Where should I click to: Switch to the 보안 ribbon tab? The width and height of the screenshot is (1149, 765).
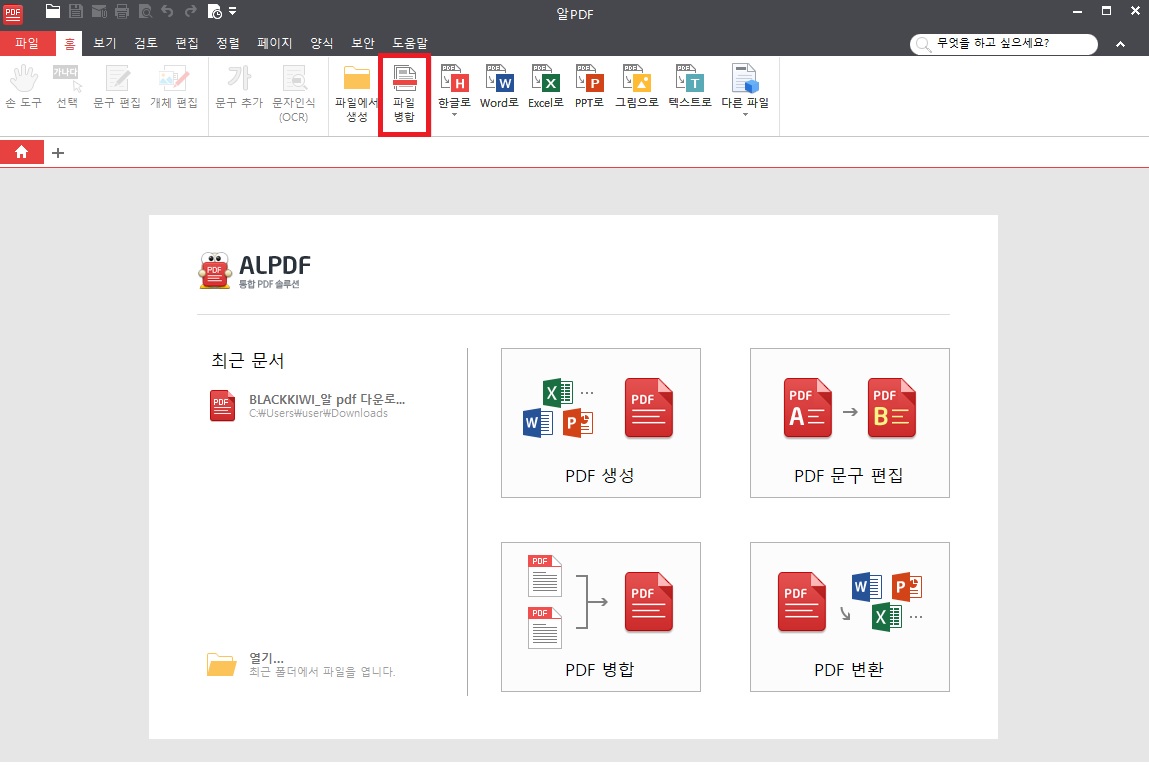[363, 43]
